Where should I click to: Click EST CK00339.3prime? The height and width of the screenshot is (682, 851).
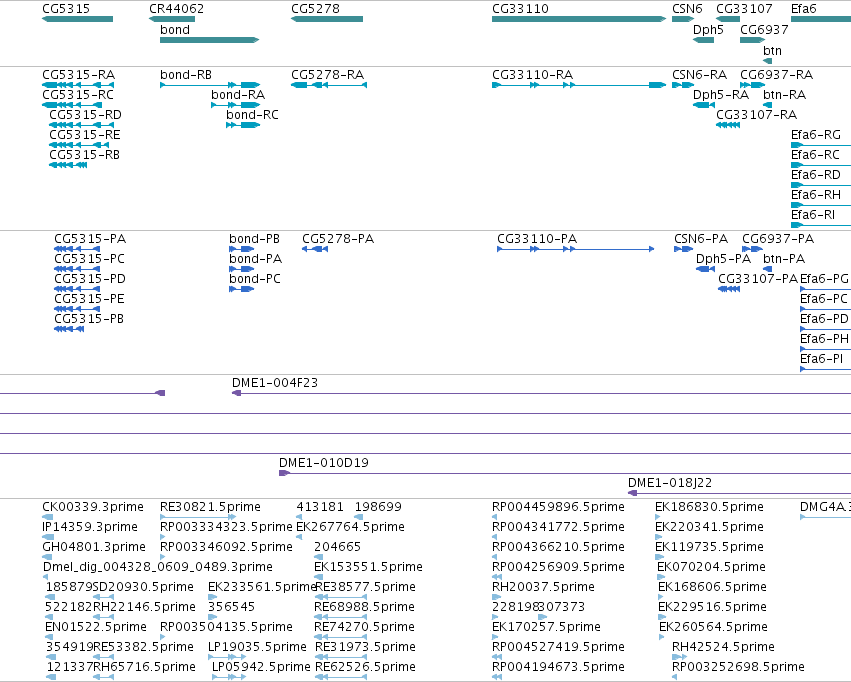tap(47, 517)
